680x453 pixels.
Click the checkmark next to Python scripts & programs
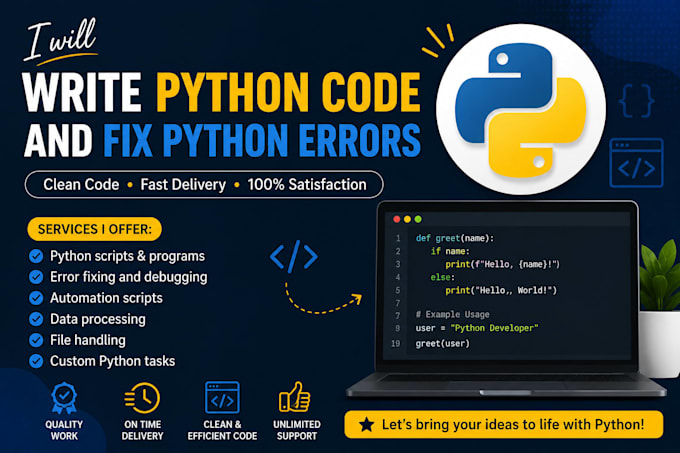point(36,256)
